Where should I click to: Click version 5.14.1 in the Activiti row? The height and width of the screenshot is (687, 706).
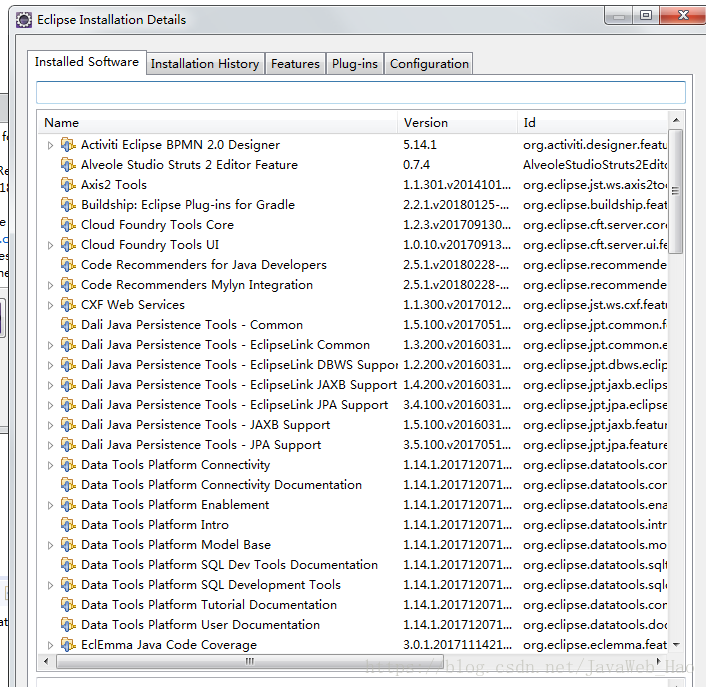pyautogui.click(x=420, y=145)
